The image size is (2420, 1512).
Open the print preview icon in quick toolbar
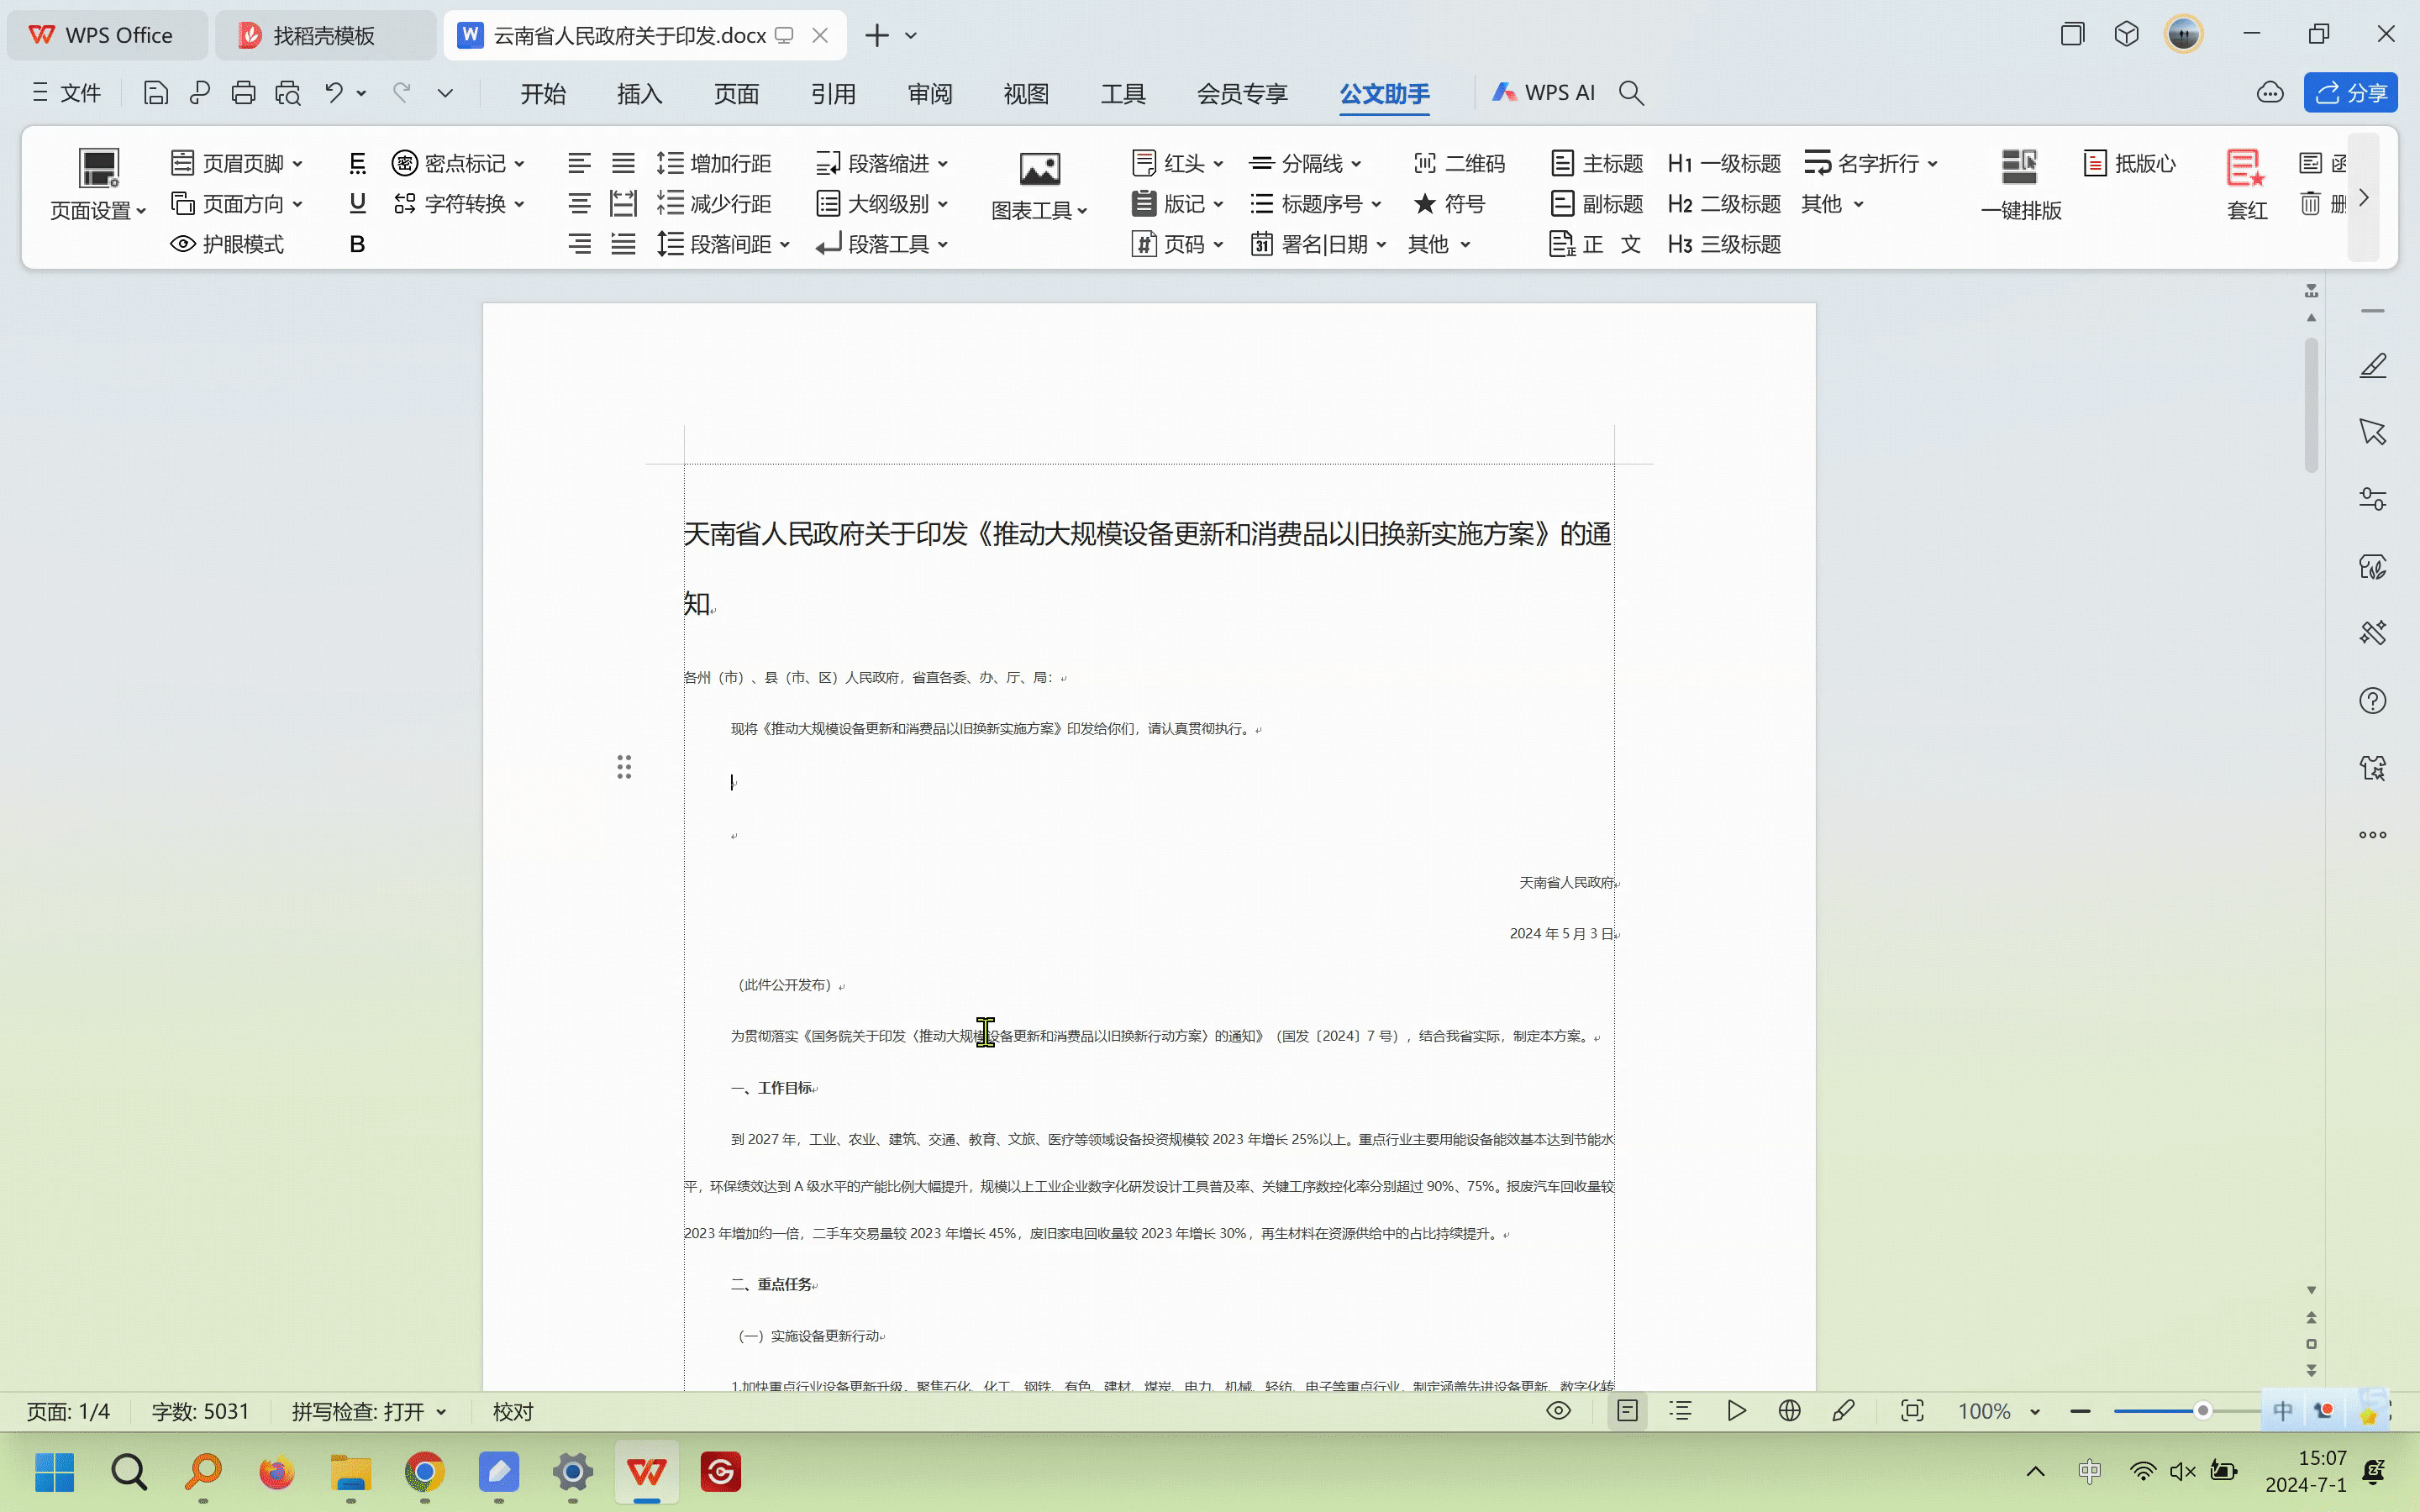(288, 93)
